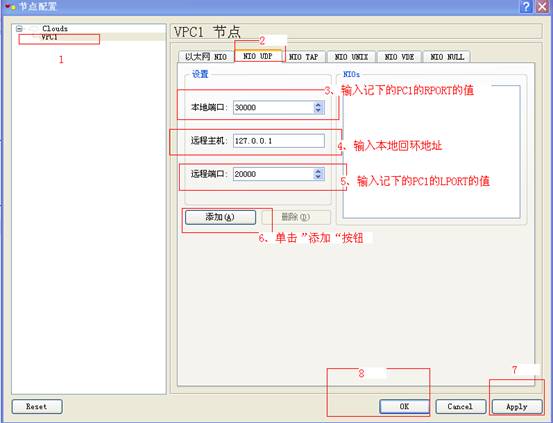This screenshot has width=553, height=423.
Task: Increase the 远程端口 value with up arrow
Action: tap(318, 171)
